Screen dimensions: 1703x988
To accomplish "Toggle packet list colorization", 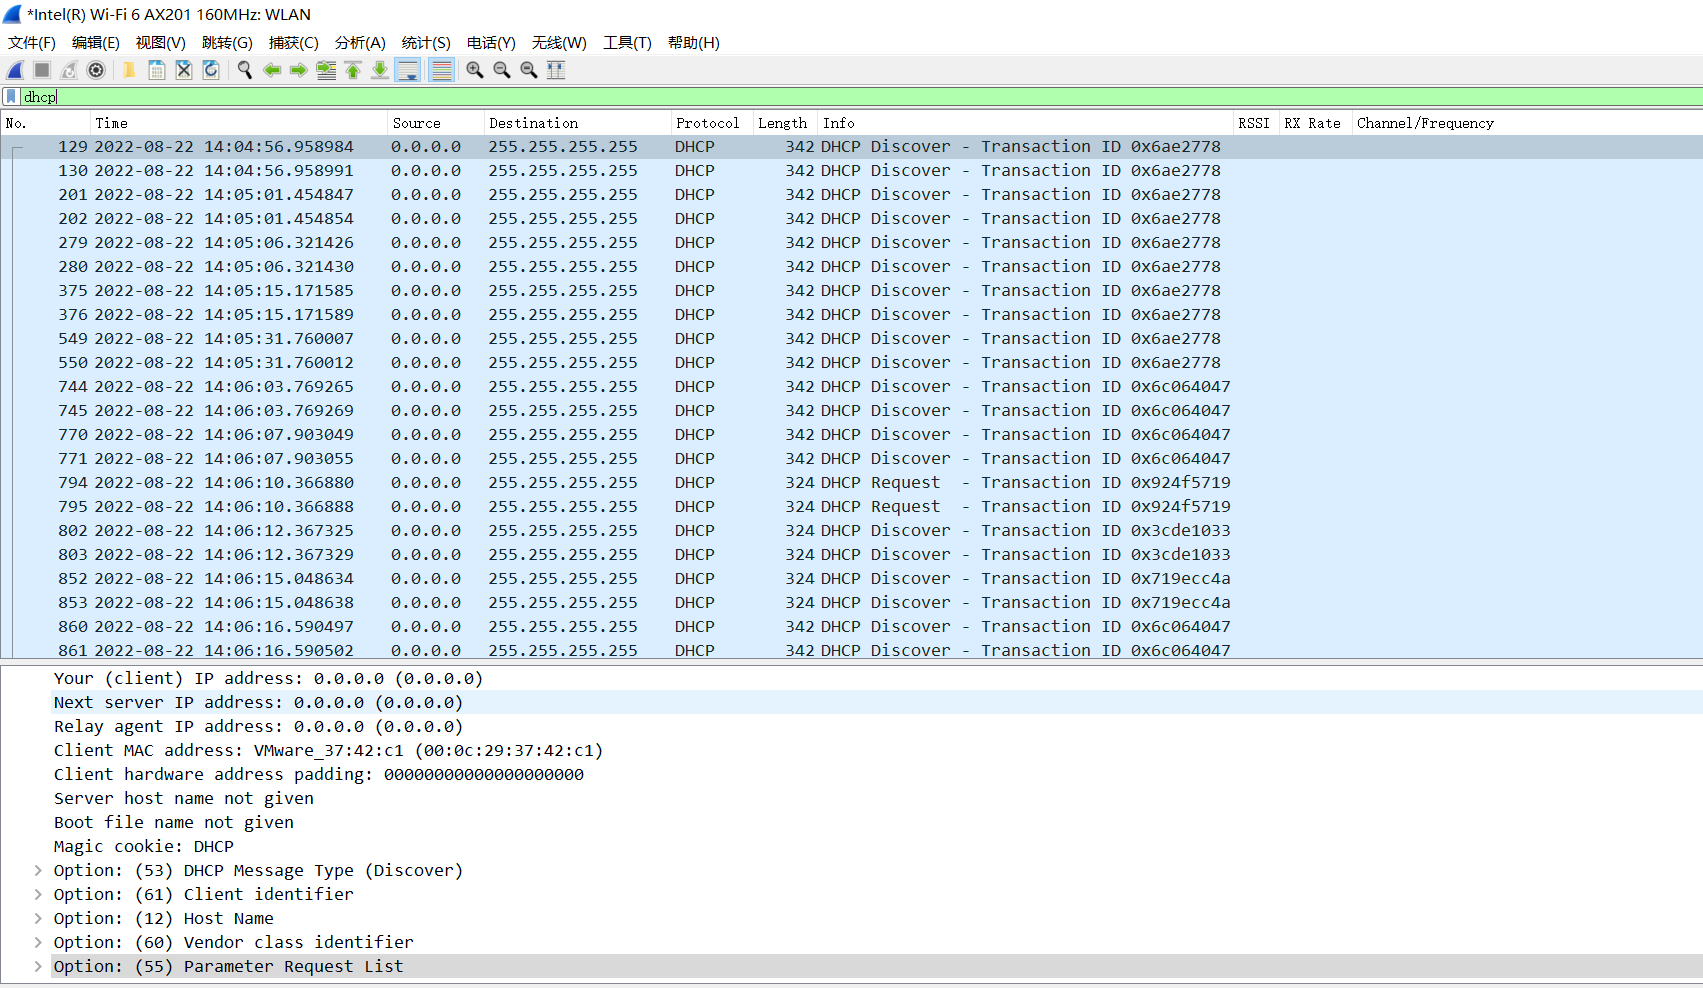I will click(x=441, y=70).
